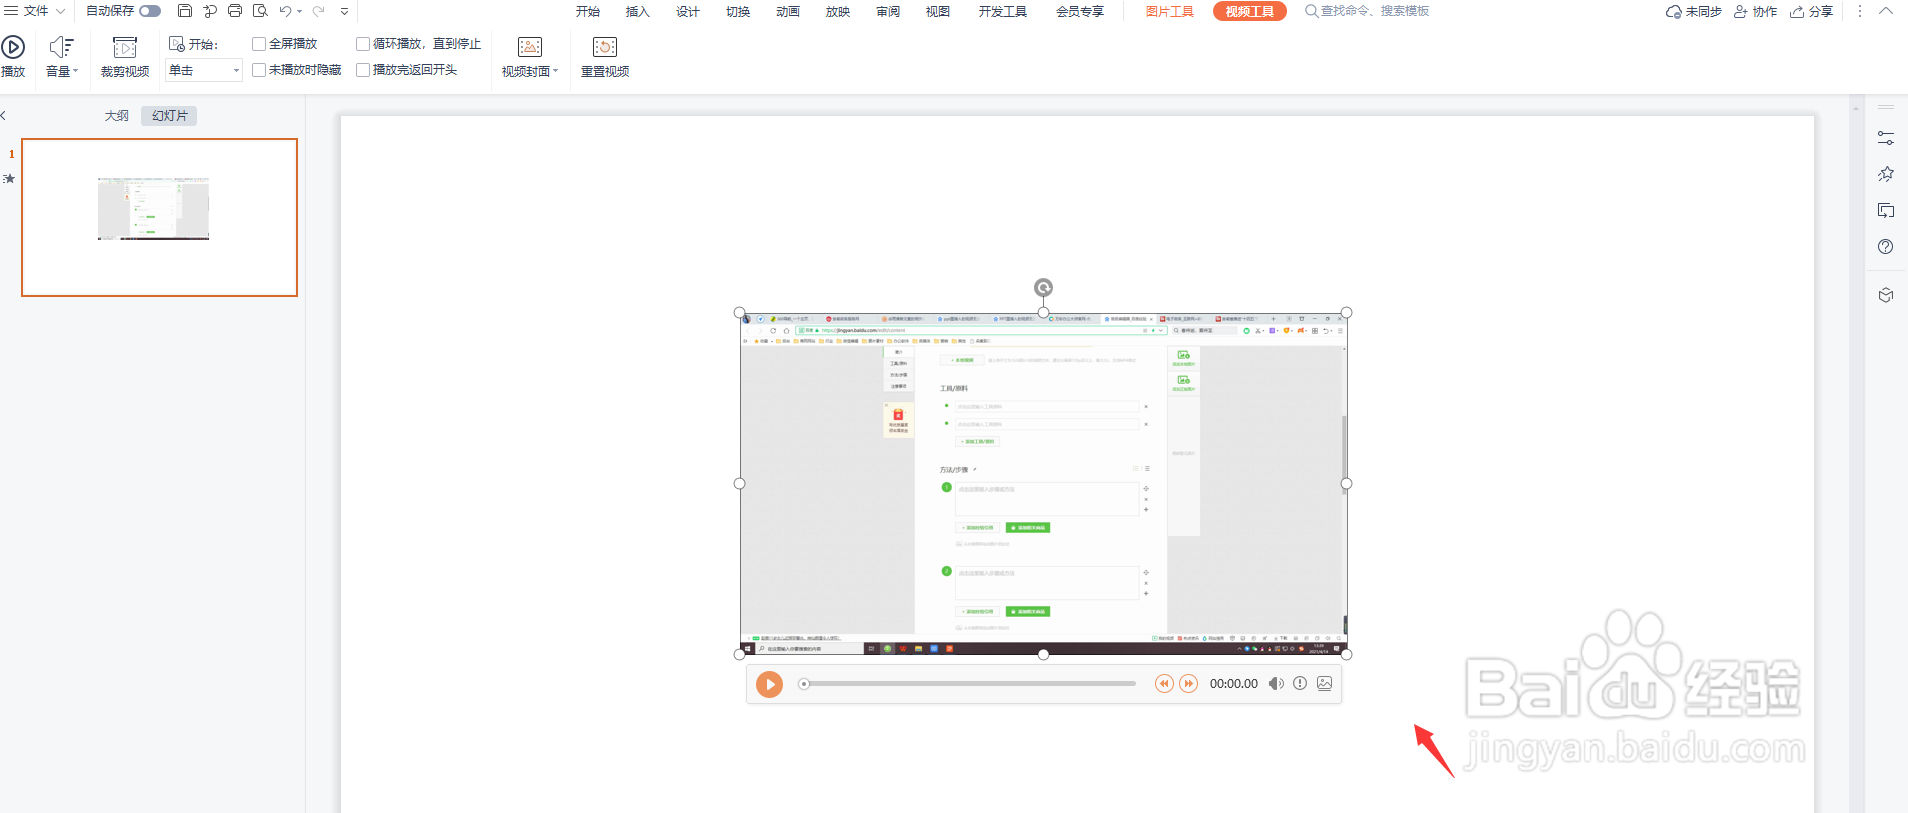This screenshot has width=1908, height=813.
Task: Click the rewind button in video controls
Action: point(1164,684)
